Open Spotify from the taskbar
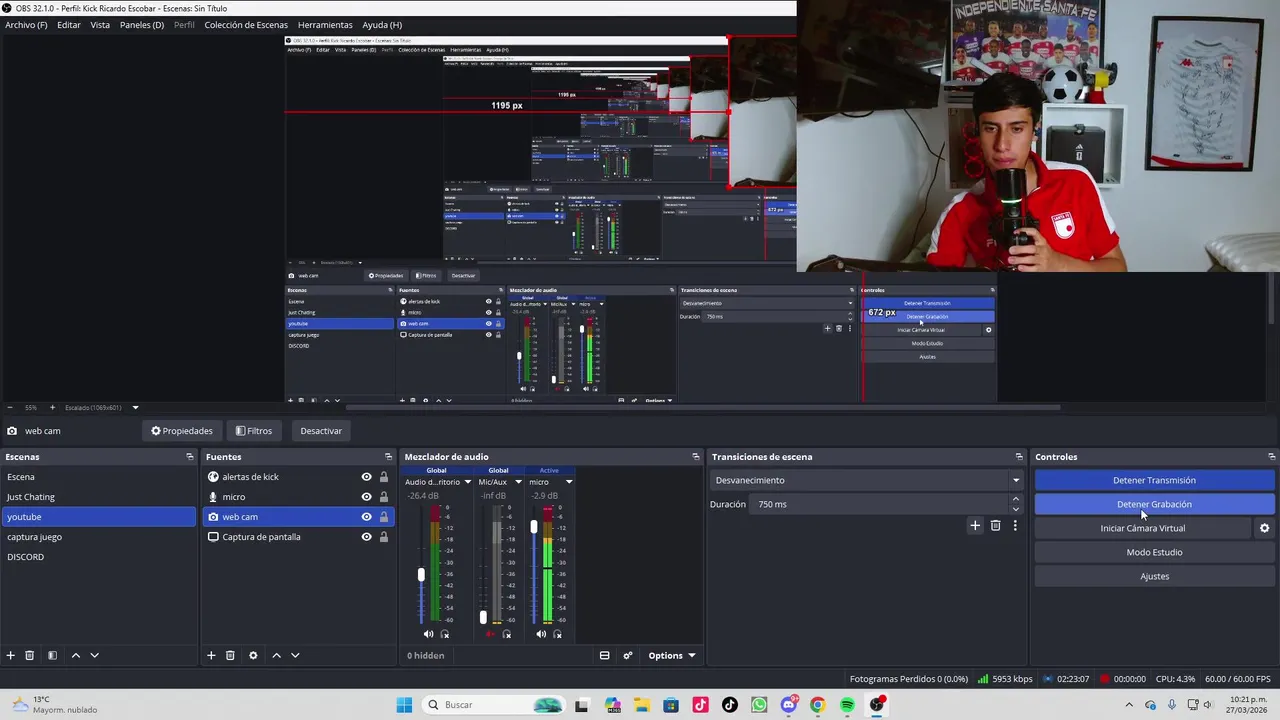The height and width of the screenshot is (720, 1280). [x=847, y=705]
